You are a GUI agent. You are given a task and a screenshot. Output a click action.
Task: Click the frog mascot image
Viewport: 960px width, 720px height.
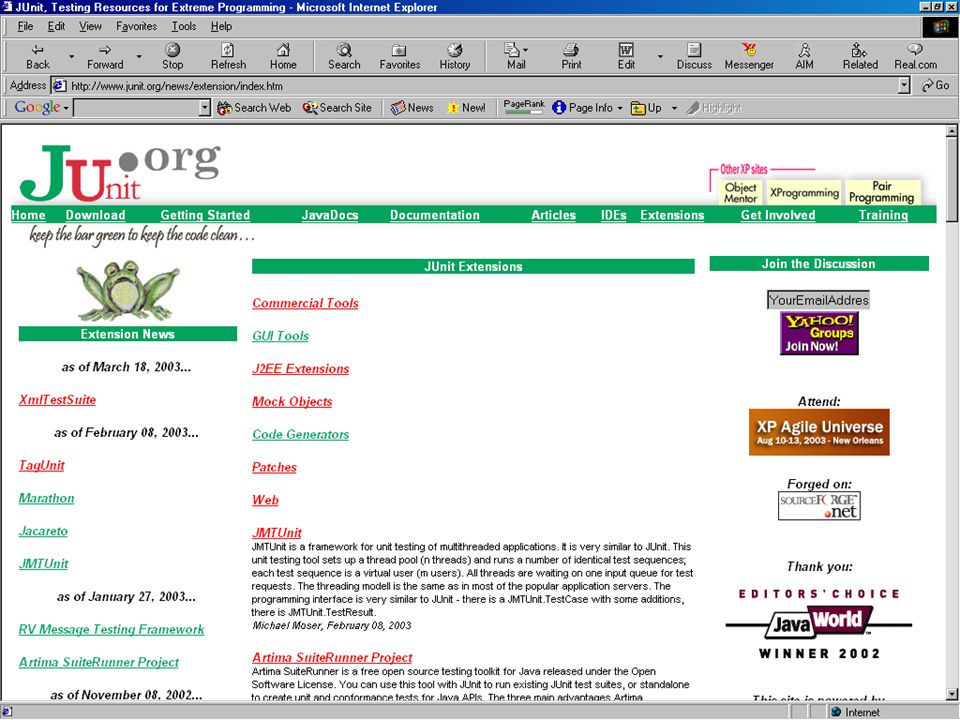[x=127, y=290]
